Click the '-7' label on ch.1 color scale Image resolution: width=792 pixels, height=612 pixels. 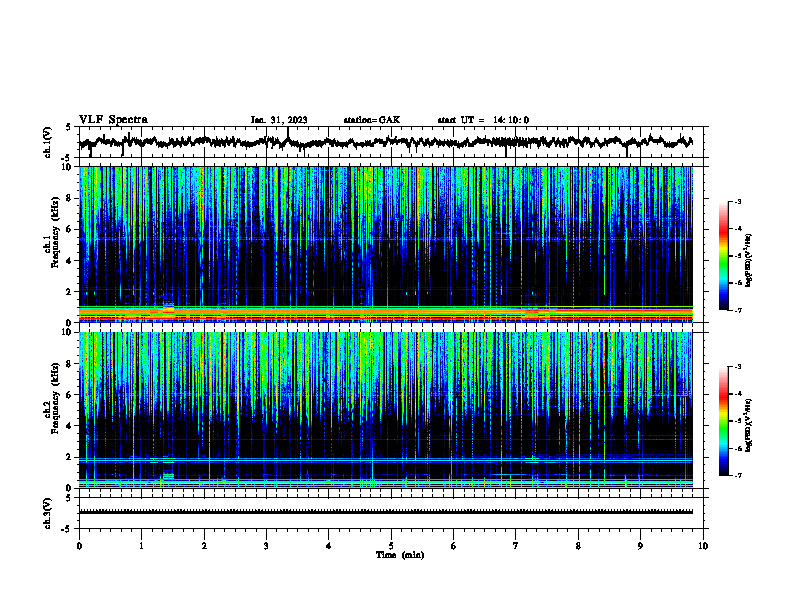tap(737, 310)
